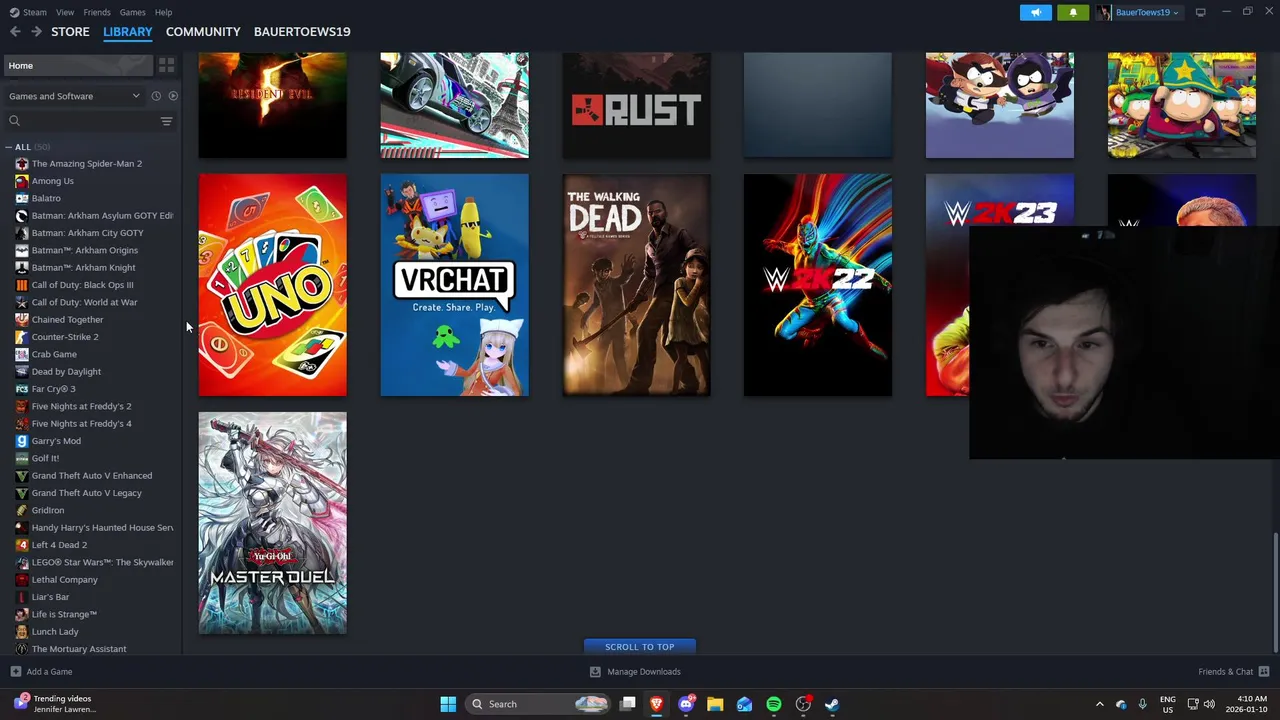Show ready-to-play games only icon
Viewport: 1280px width, 720px height.
173,96
